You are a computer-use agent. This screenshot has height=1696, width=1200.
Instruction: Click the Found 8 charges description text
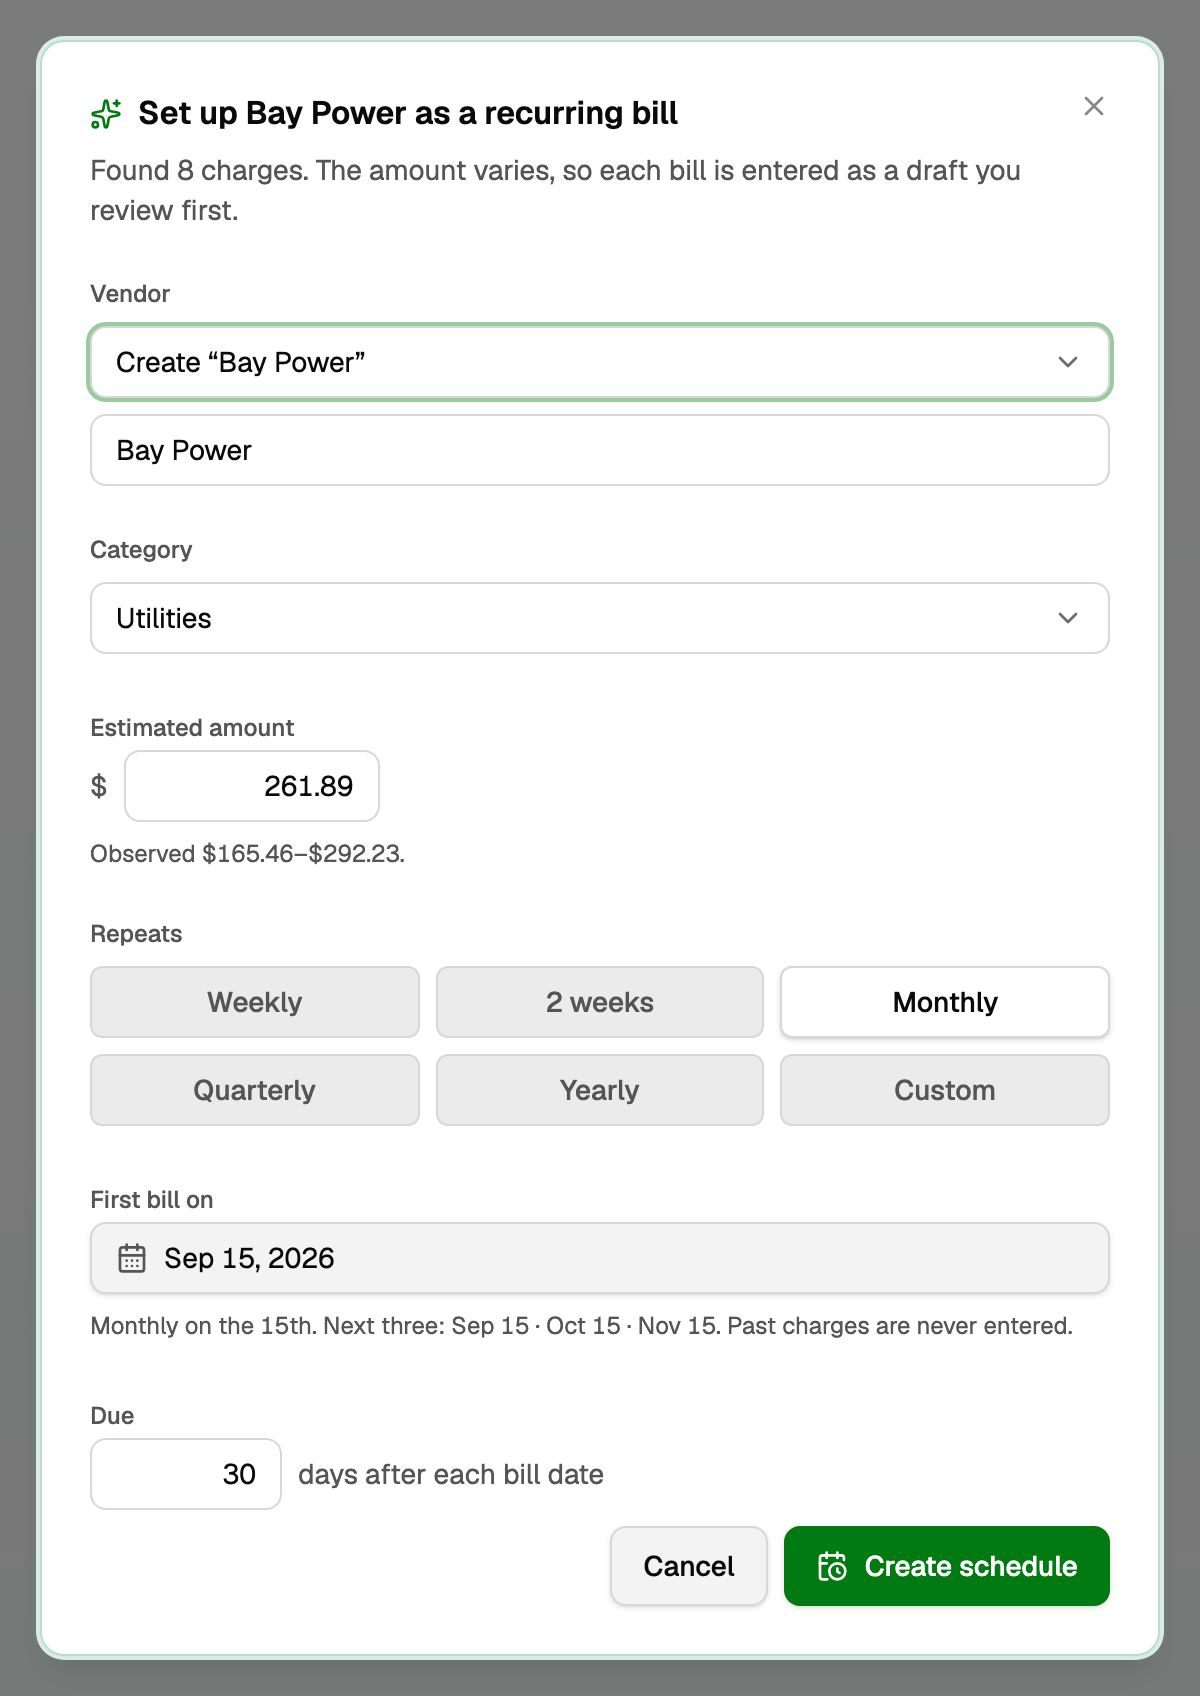[555, 190]
